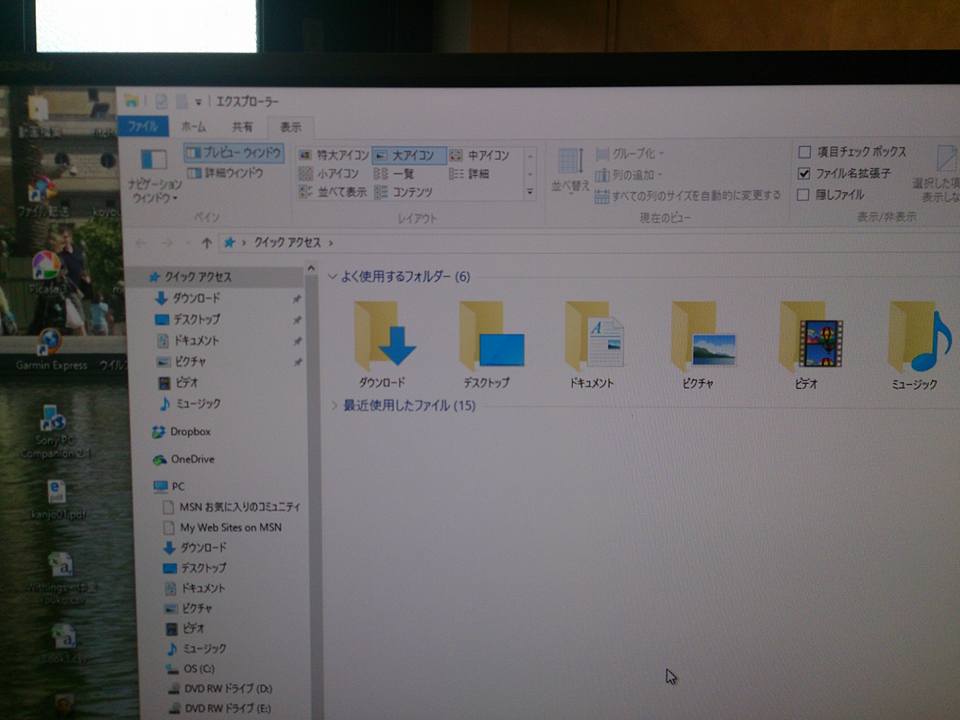Click すべての列のサイズを自動的に変更する
960x720 pixels.
click(688, 196)
